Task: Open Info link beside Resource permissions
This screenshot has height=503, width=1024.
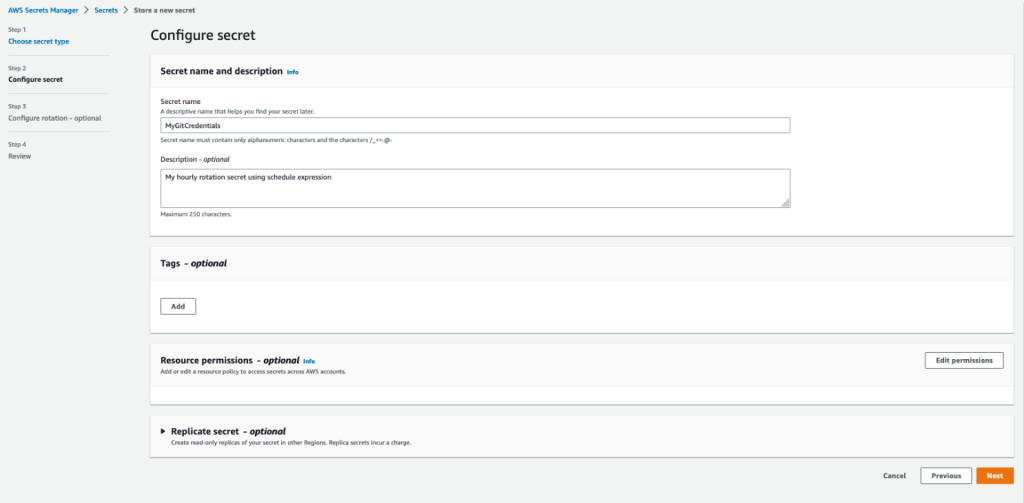Action: tap(310, 361)
